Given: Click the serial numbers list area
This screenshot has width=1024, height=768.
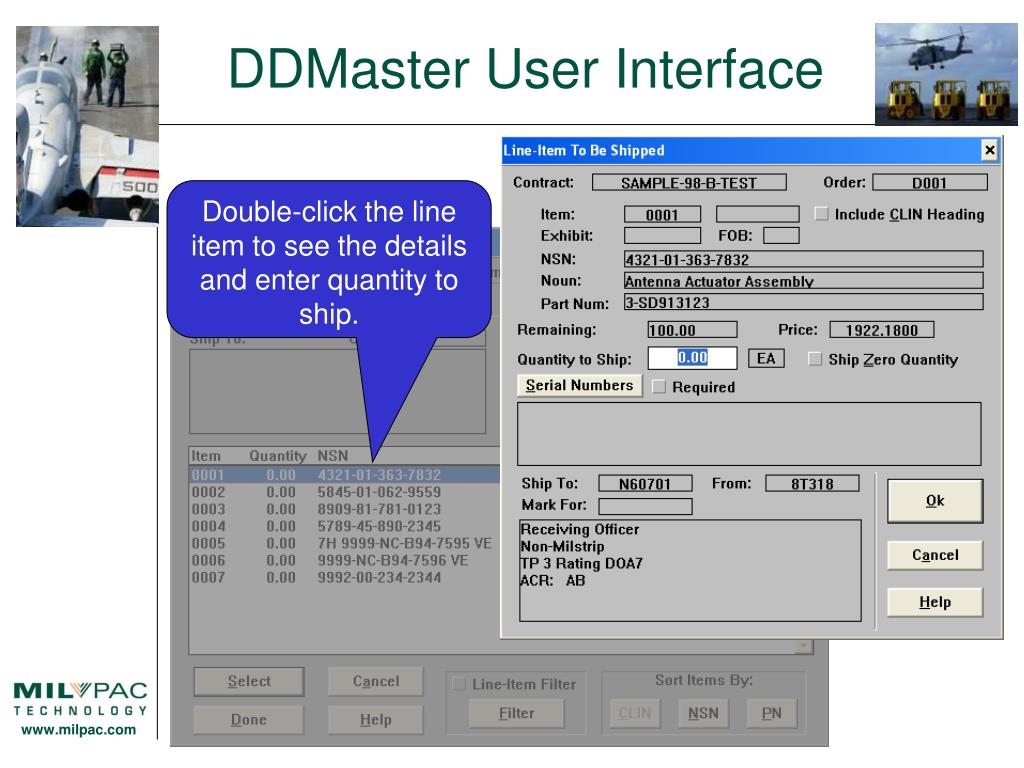Looking at the screenshot, I should 749,434.
